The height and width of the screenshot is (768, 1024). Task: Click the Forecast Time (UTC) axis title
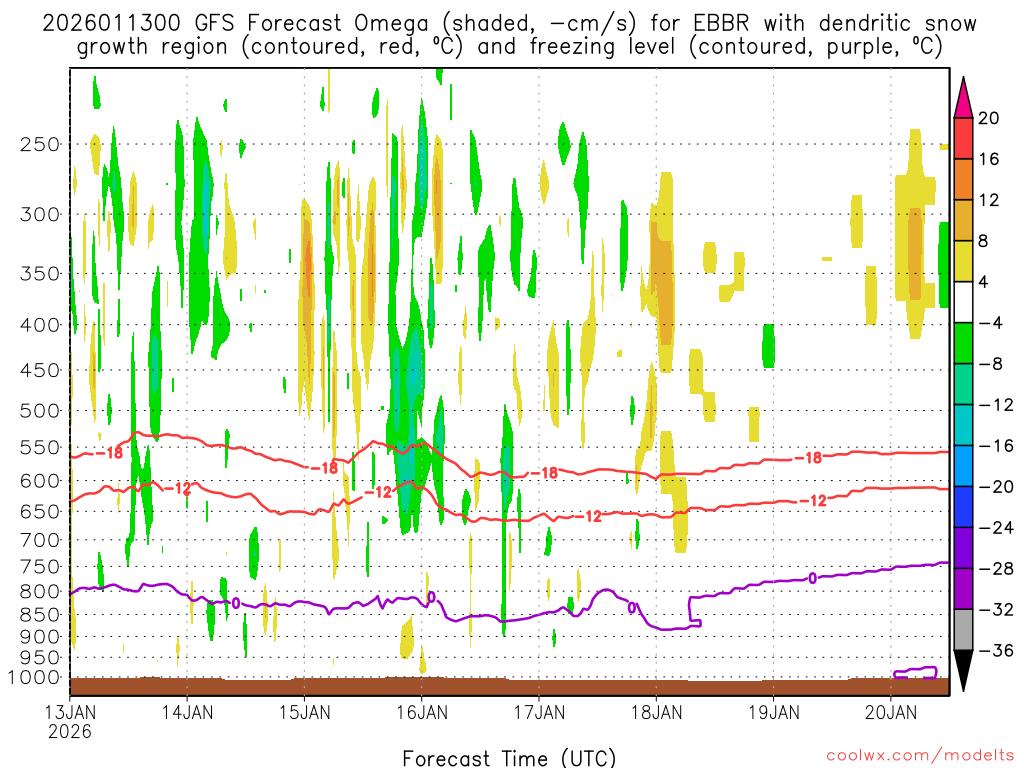pyautogui.click(x=509, y=758)
